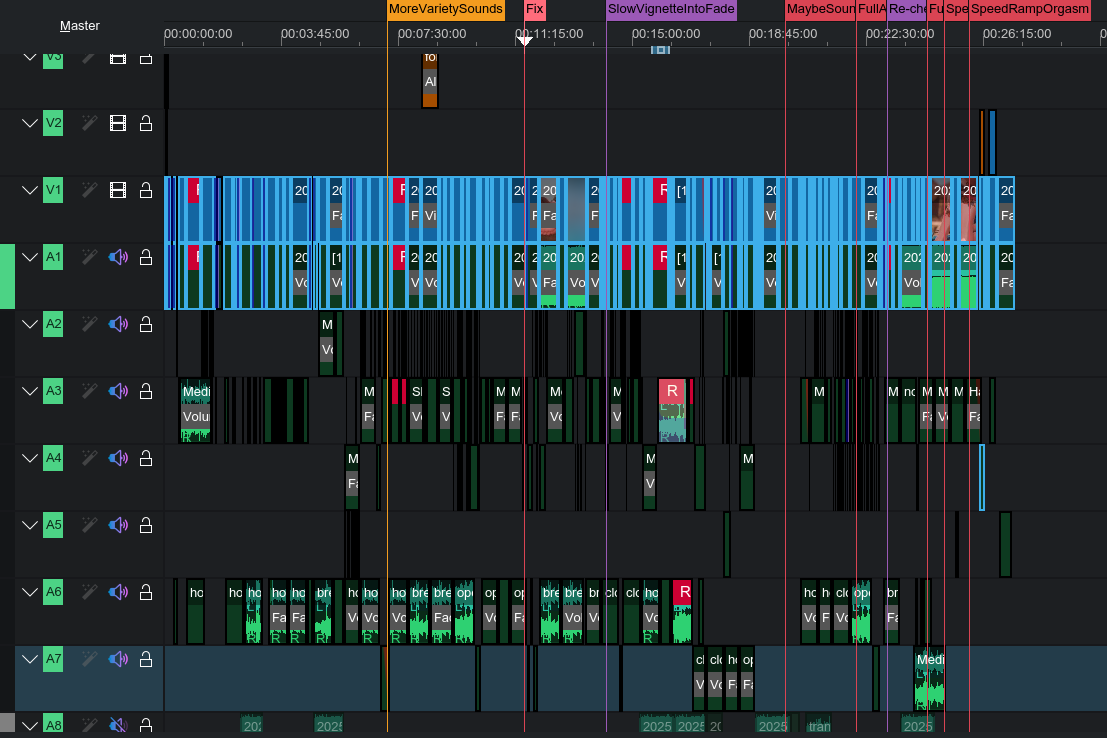This screenshot has height=738, width=1107.
Task: Select the Medi clip on A7
Action: 929,679
